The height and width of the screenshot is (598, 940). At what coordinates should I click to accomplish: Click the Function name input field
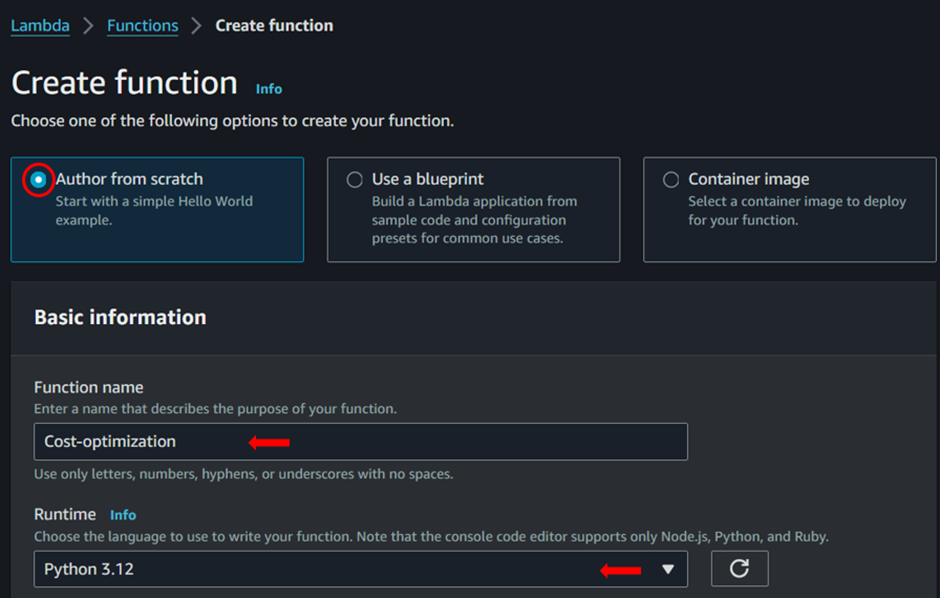(x=360, y=441)
